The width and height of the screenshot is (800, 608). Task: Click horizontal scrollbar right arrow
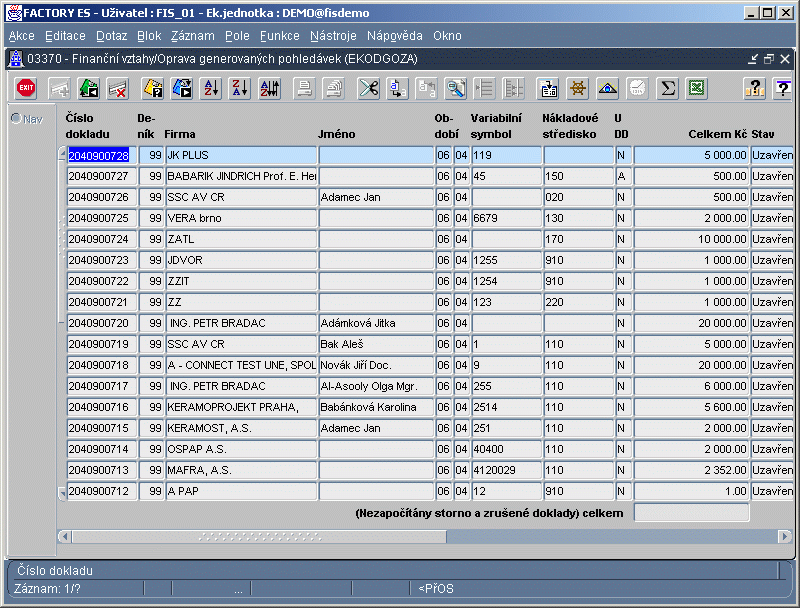click(x=786, y=537)
